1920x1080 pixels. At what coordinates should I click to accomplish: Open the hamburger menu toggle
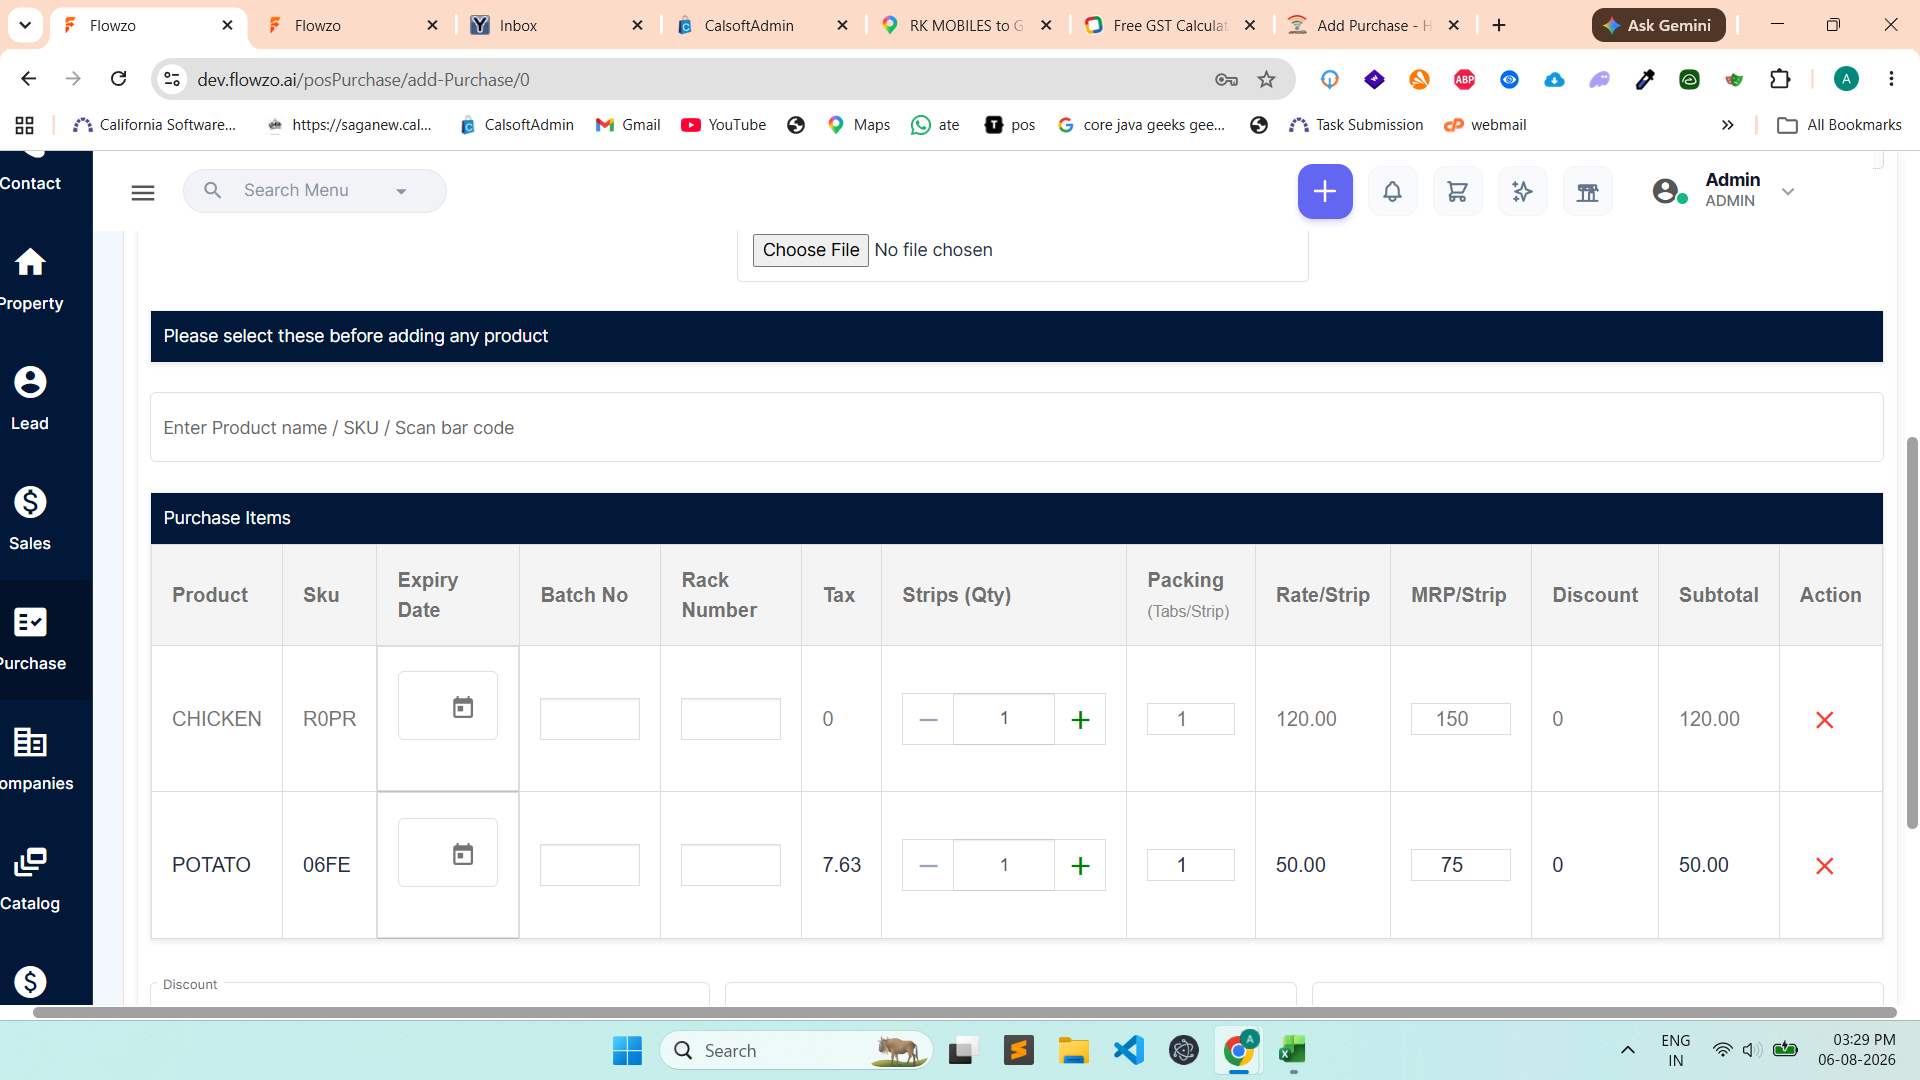143,192
